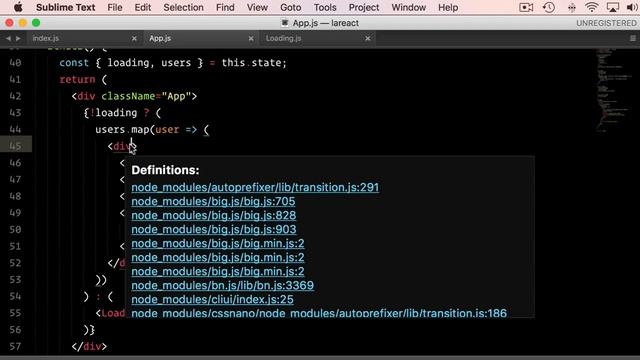Open the Window menu

pyautogui.click(x=409, y=7)
